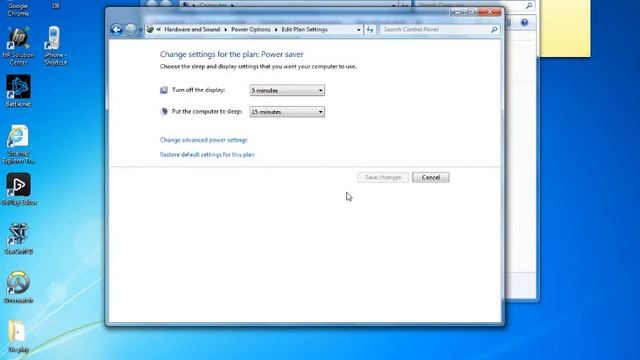Click the Save changes button

383,178
